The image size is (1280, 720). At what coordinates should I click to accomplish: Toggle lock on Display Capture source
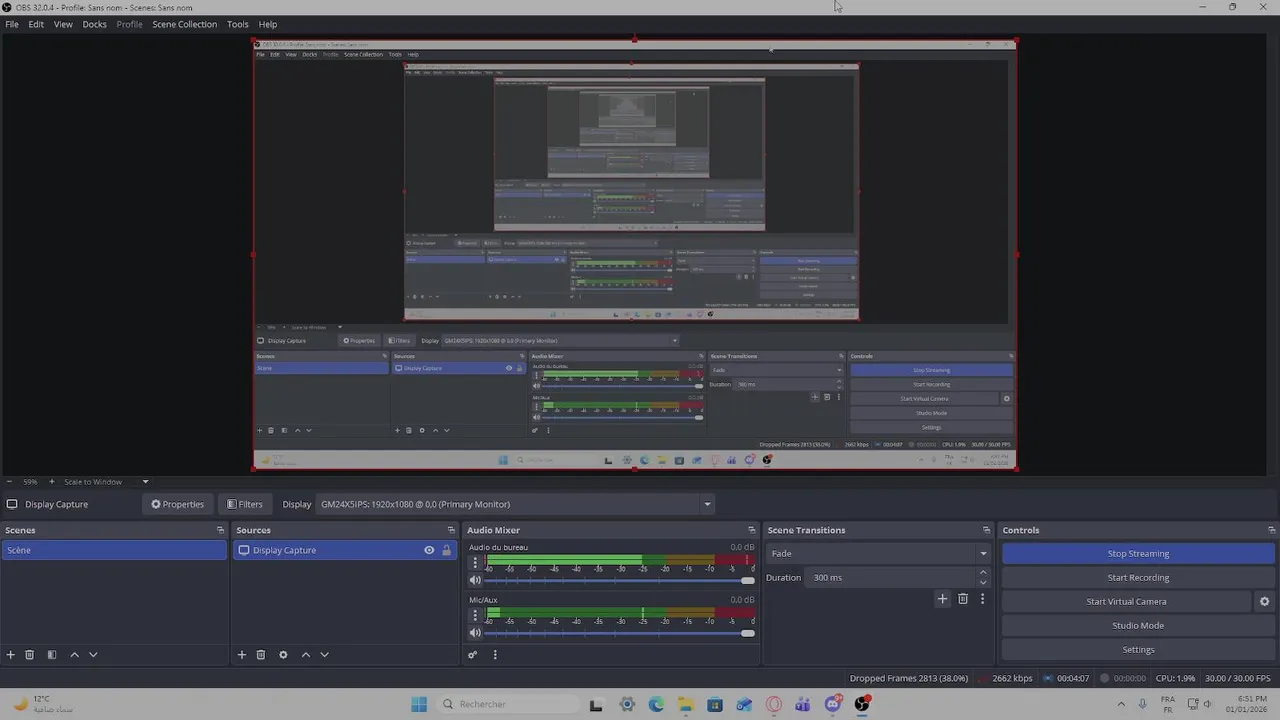point(446,550)
